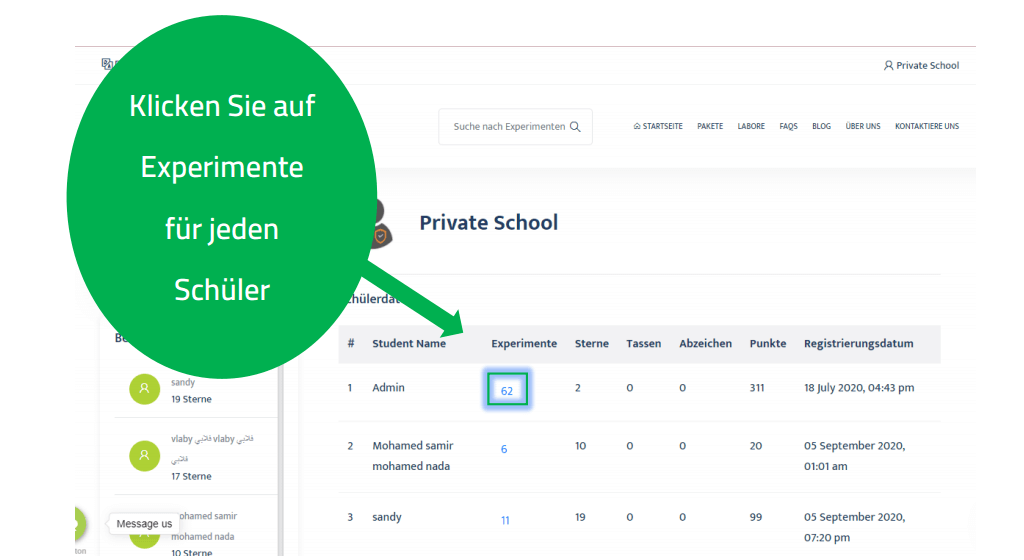
Task: Click the Message us chat bubble
Action: (144, 524)
